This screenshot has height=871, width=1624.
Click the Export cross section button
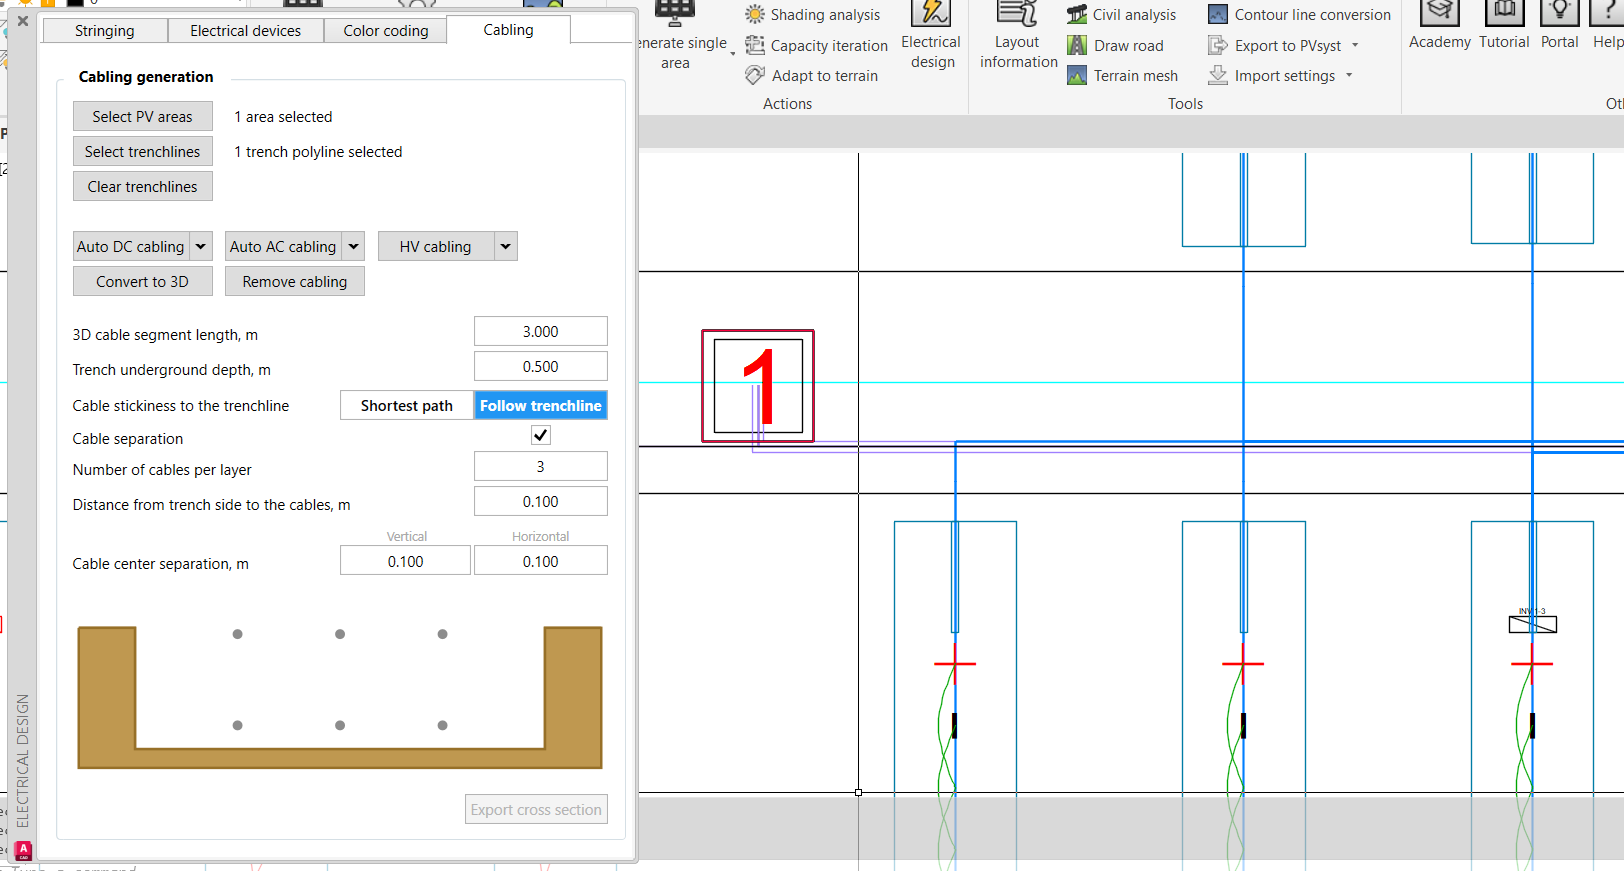pos(536,810)
